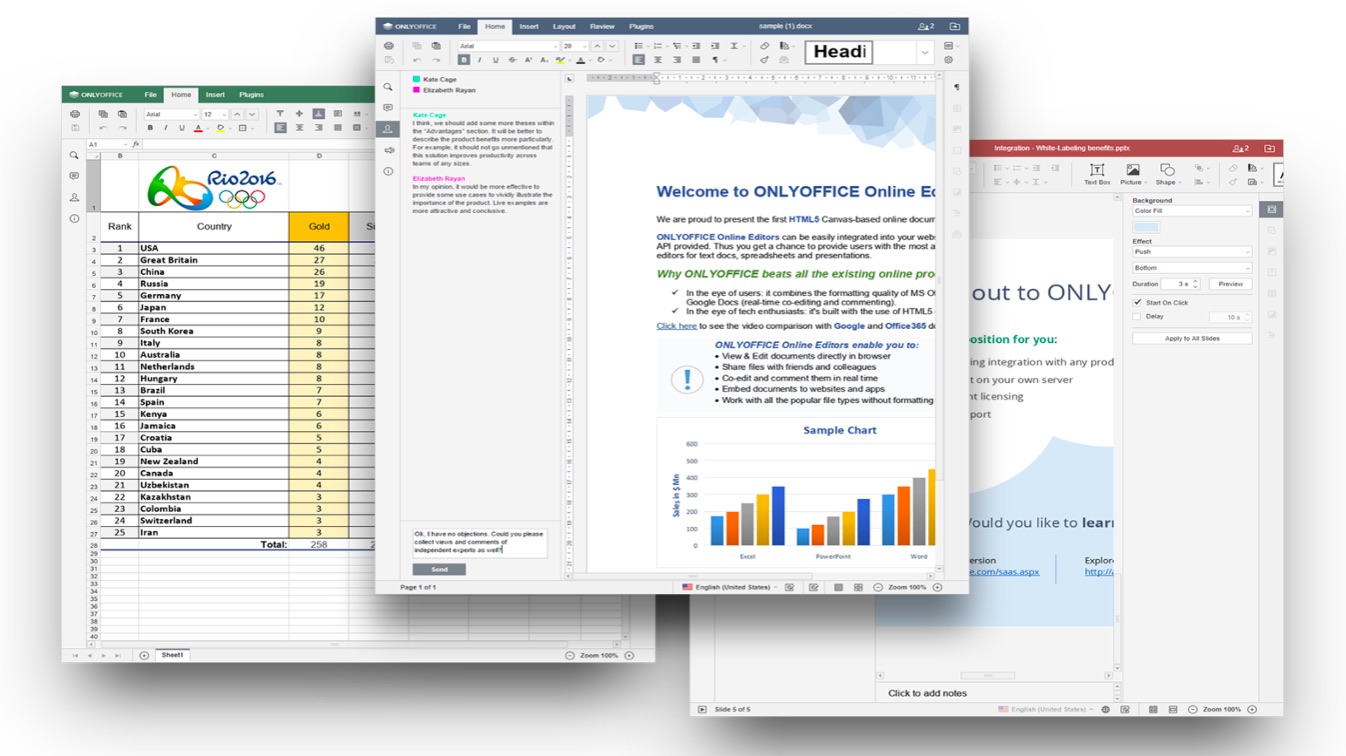Click Bold in the document editor toolbar
Viewport: 1346px width, 756px height.
click(x=464, y=60)
